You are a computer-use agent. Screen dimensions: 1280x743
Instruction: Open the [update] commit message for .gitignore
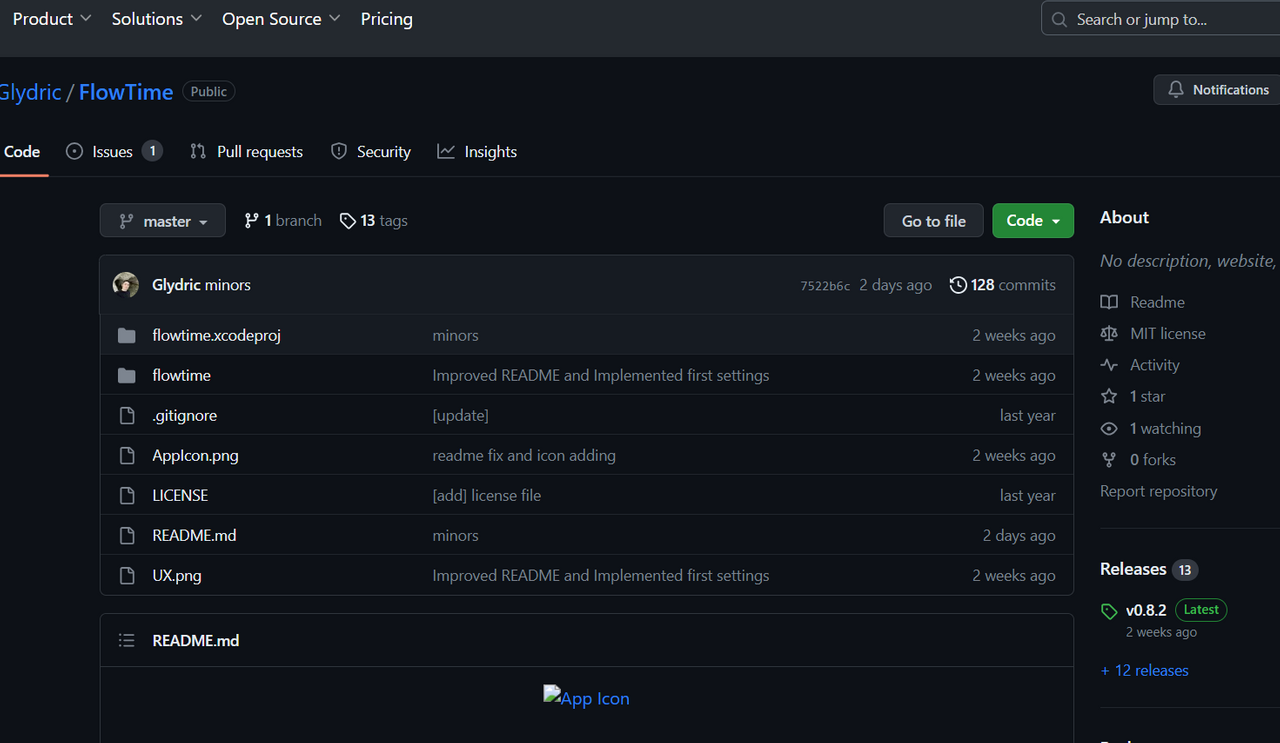point(460,416)
